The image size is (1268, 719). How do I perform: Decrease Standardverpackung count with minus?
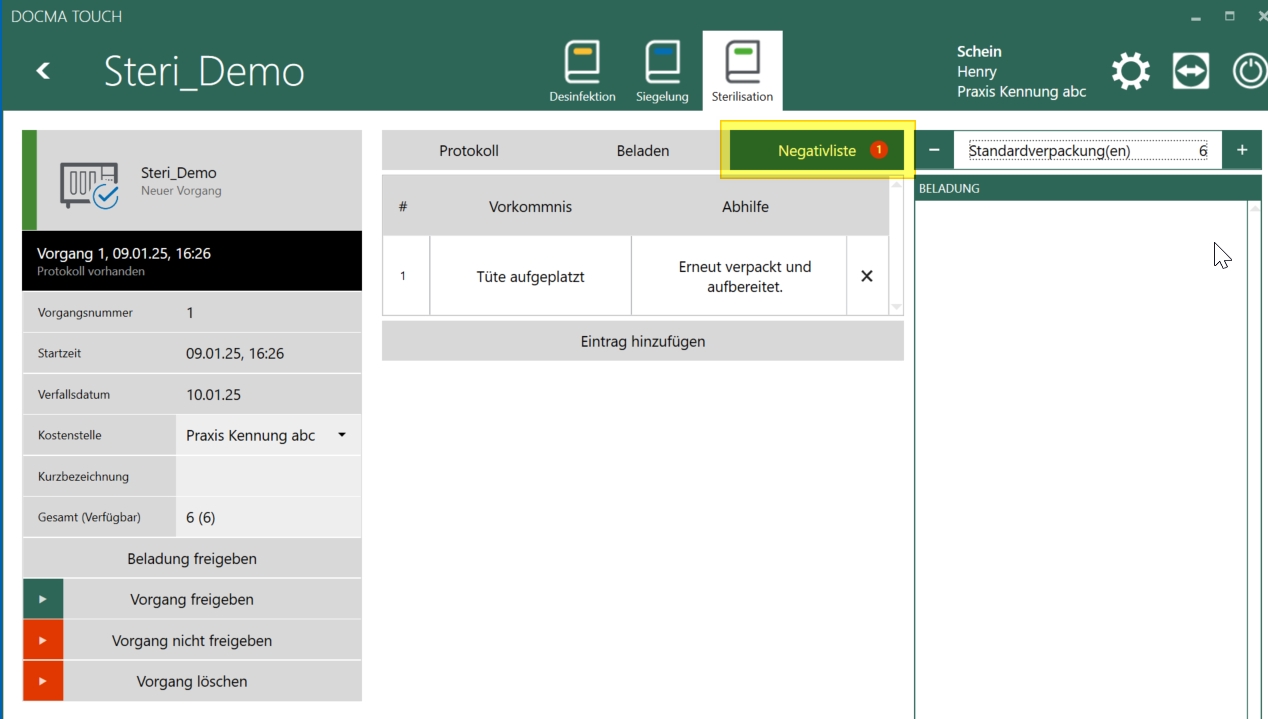934,150
